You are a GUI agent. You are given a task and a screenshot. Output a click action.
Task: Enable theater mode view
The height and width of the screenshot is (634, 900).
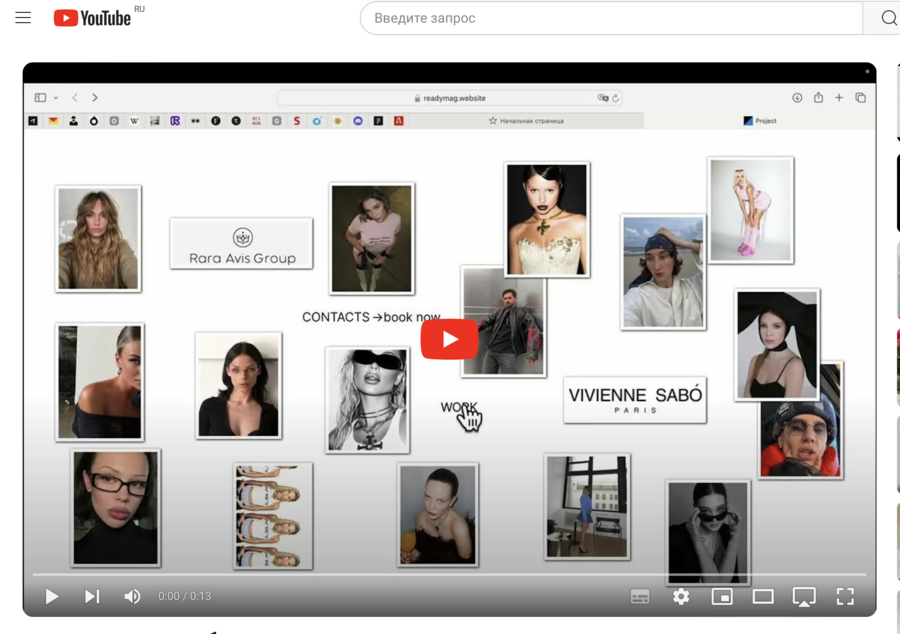[763, 597]
